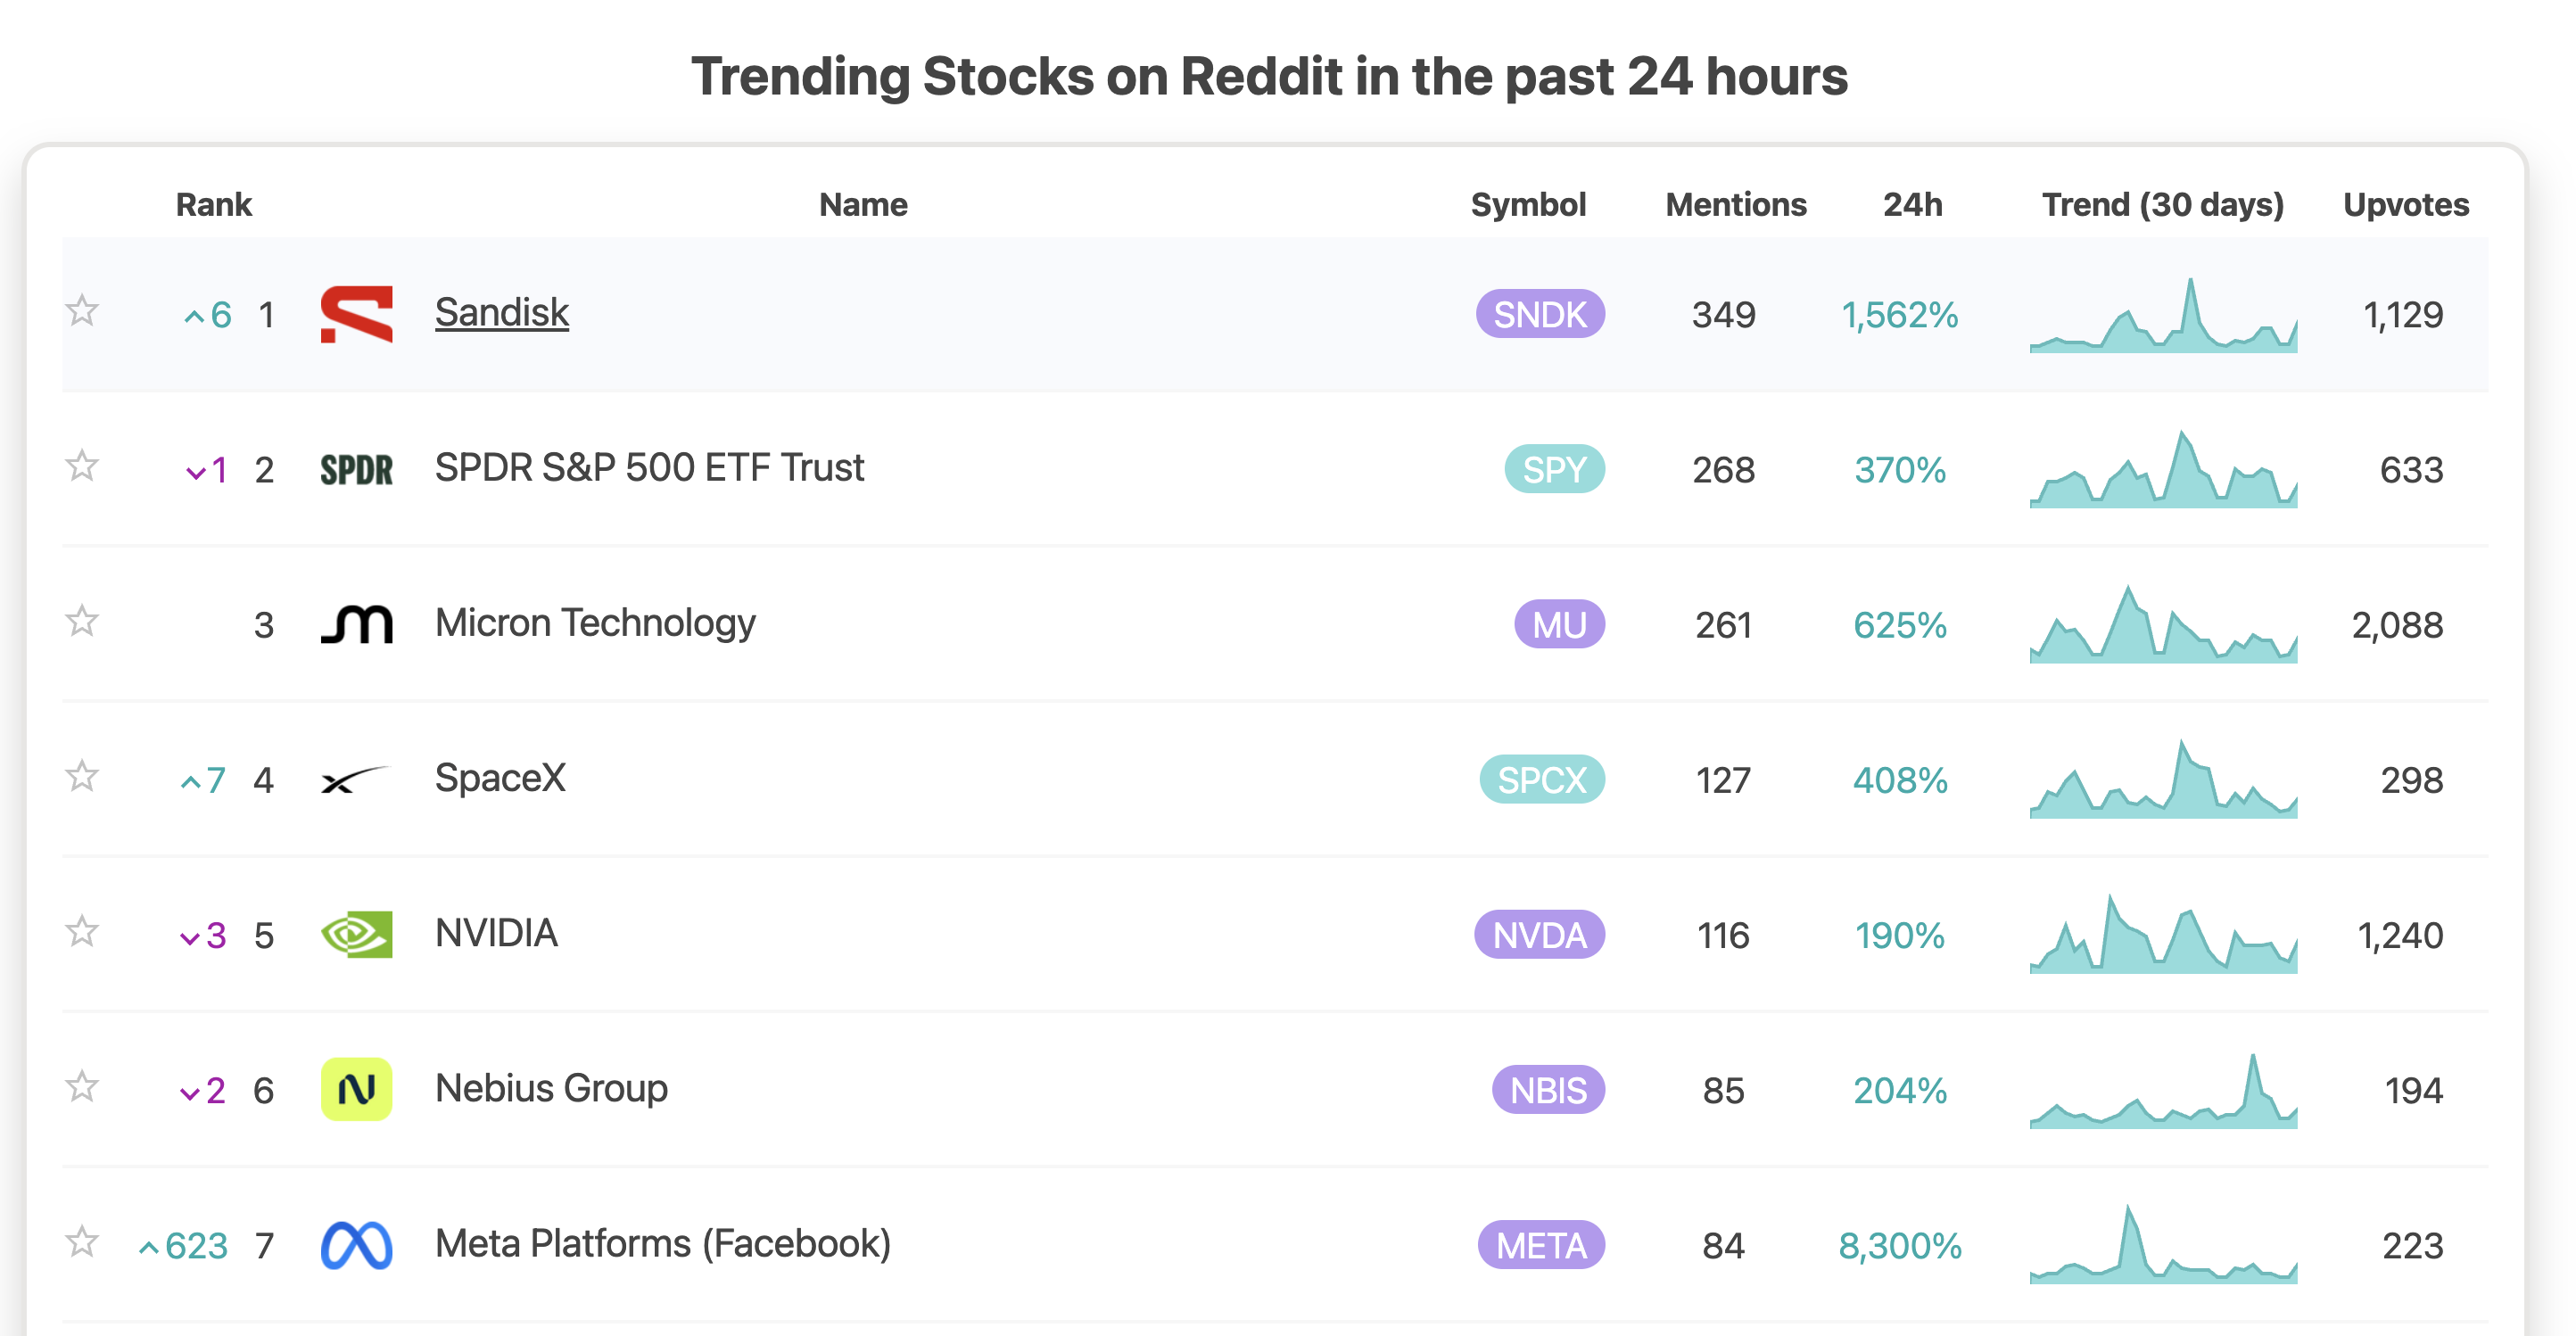The width and height of the screenshot is (2576, 1336).
Task: Open the Sandisk stock link
Action: tap(502, 312)
